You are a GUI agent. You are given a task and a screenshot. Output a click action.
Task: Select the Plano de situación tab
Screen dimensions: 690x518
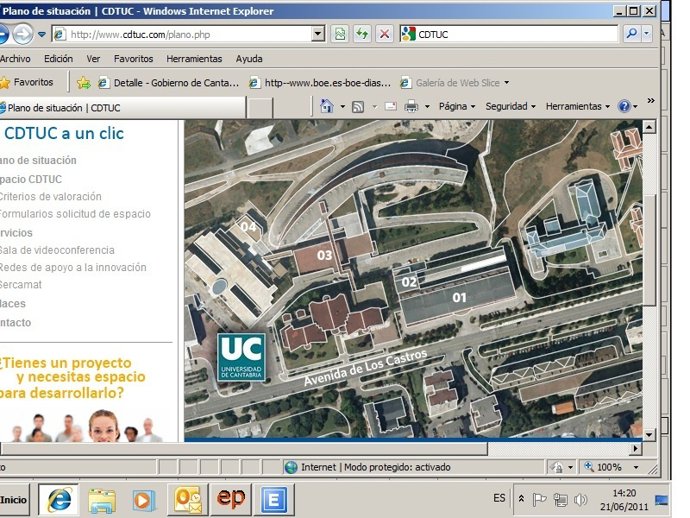click(x=62, y=107)
